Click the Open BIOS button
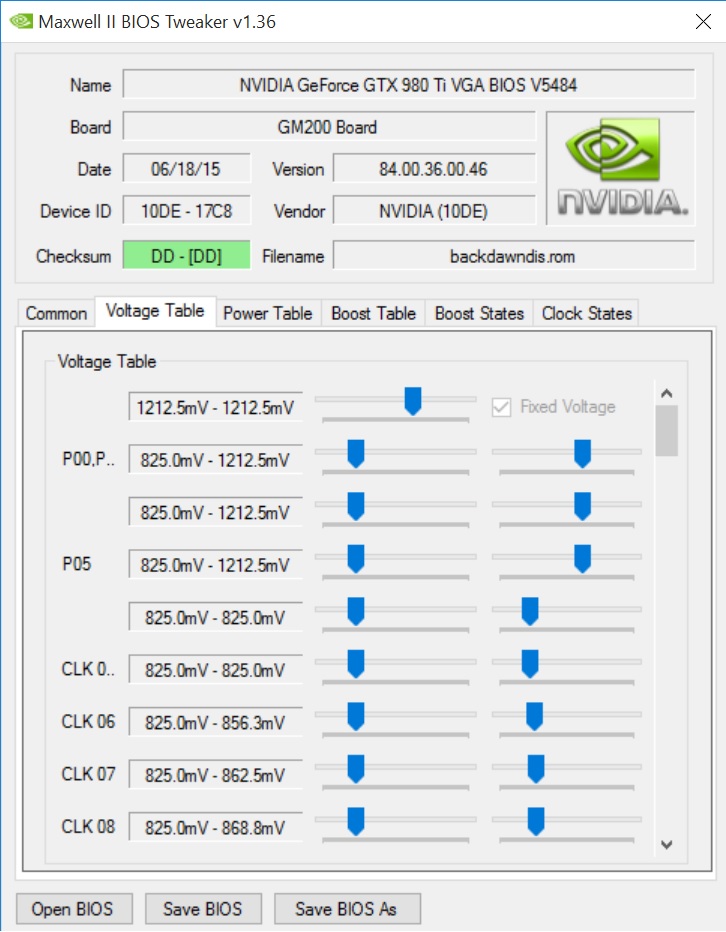The height and width of the screenshot is (932, 726). point(74,909)
